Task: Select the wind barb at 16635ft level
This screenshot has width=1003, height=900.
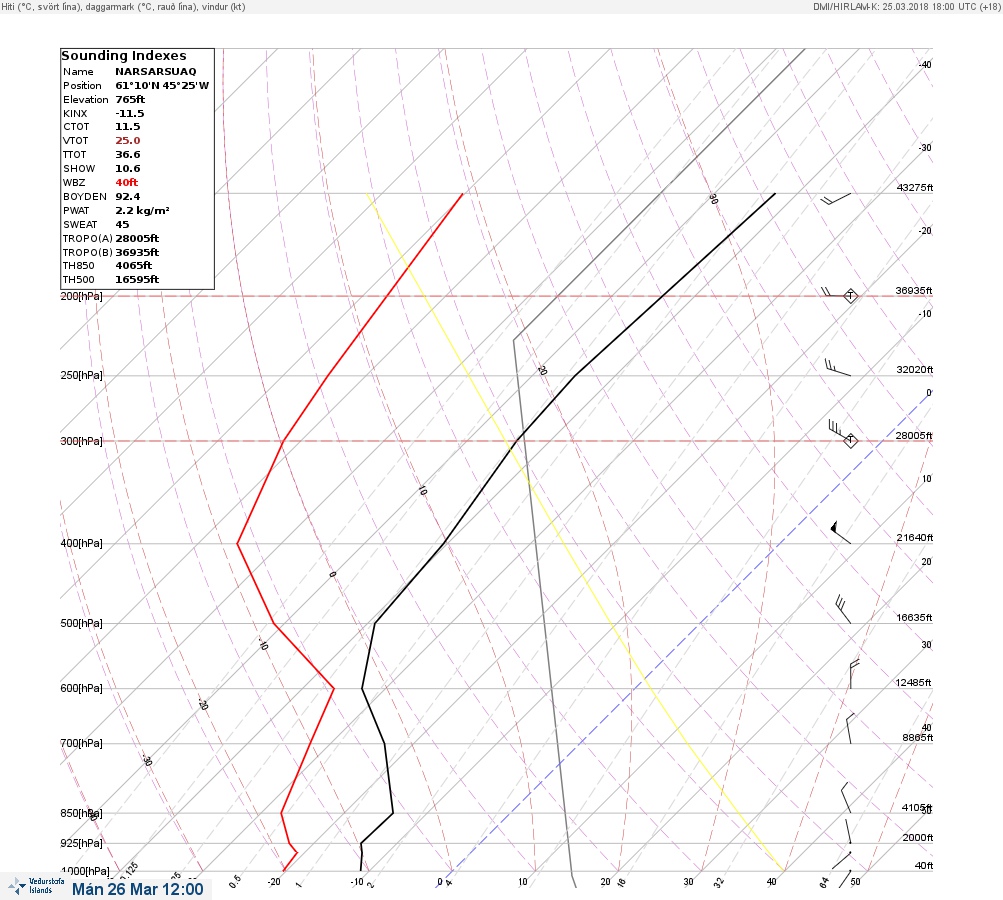Action: click(843, 609)
